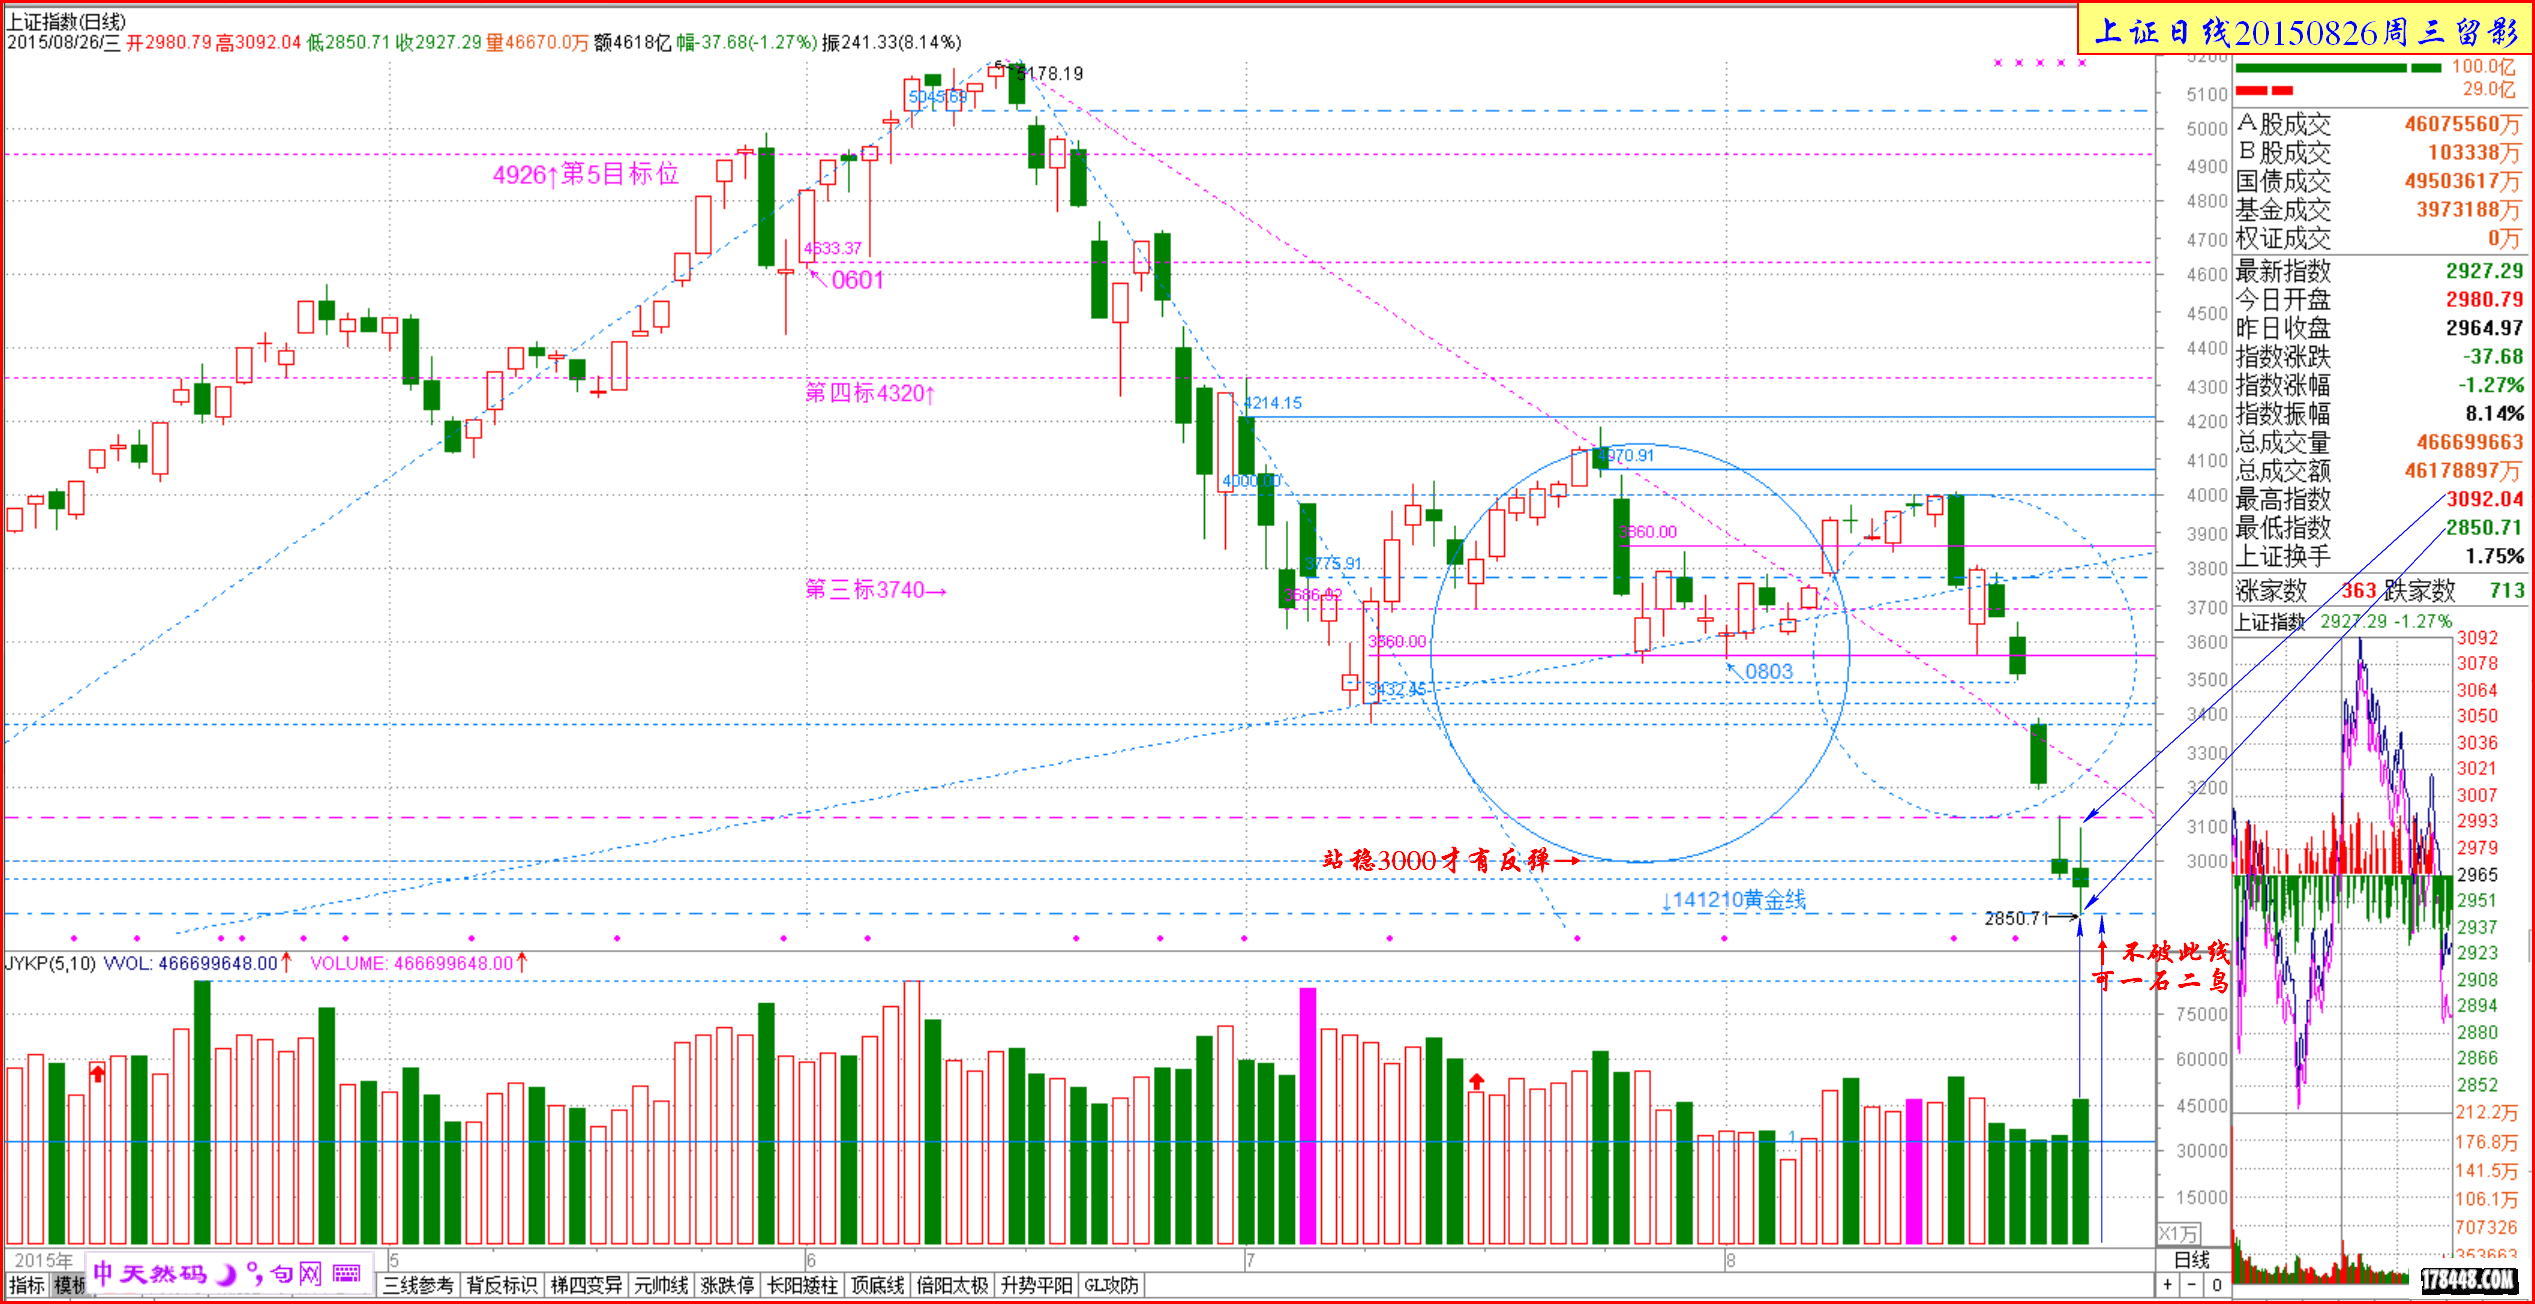
Task: Select the 元帅线 indicator tab
Action: click(661, 1285)
